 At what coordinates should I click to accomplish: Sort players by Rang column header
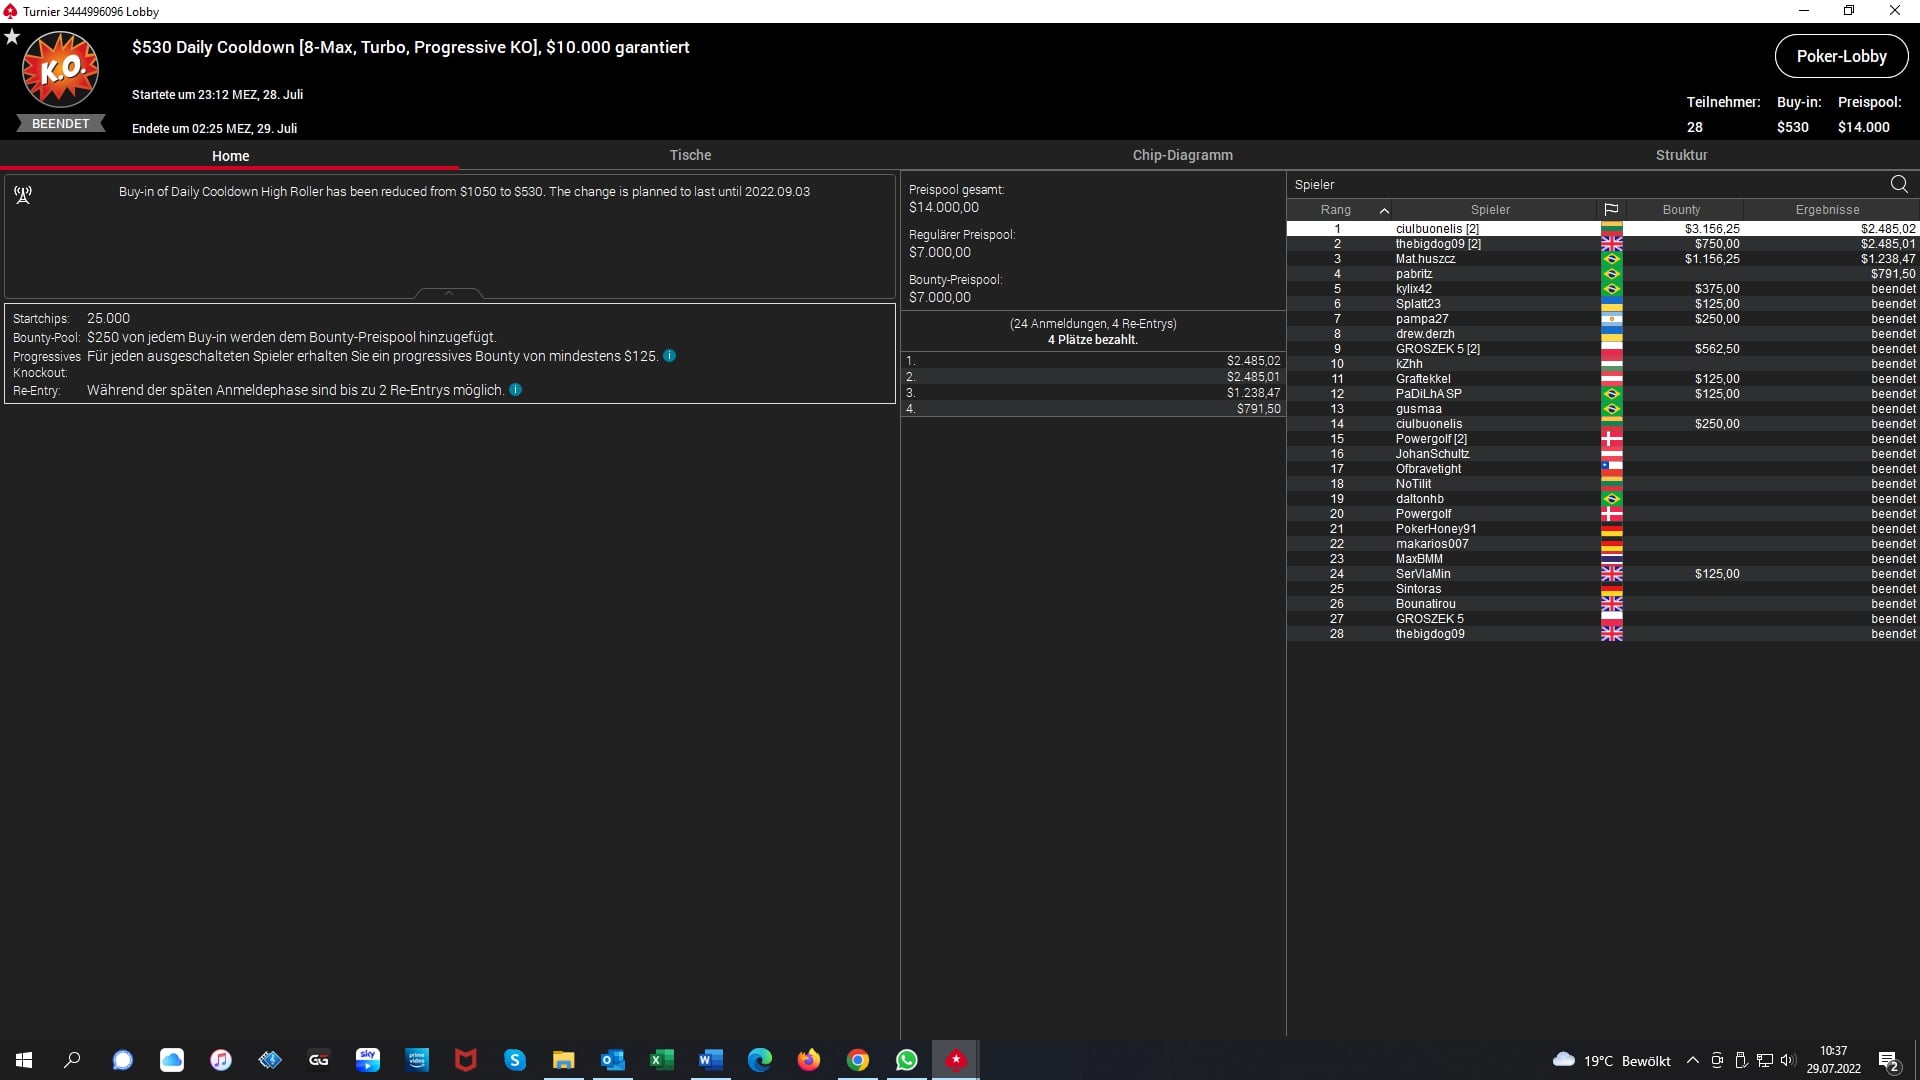(1337, 210)
